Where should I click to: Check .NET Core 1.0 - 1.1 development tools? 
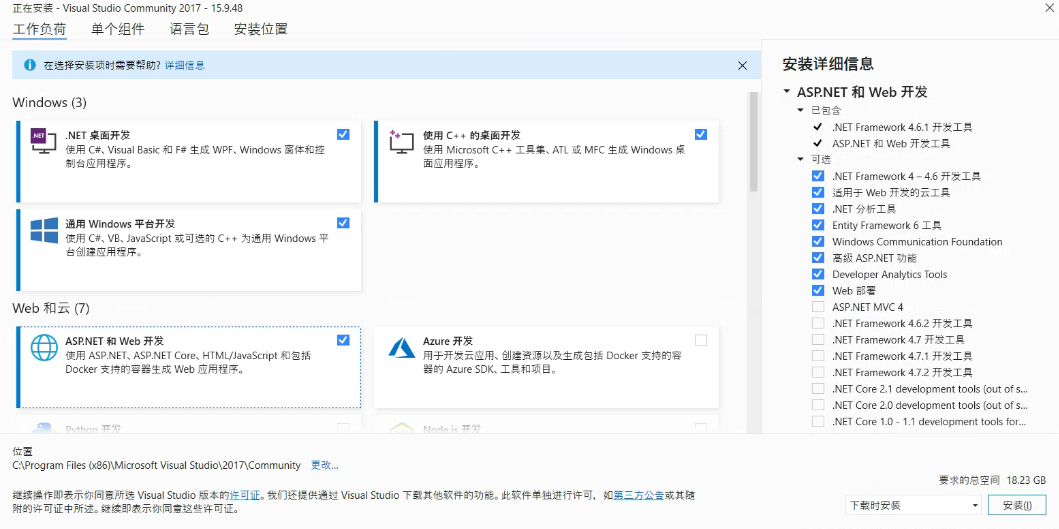click(818, 422)
